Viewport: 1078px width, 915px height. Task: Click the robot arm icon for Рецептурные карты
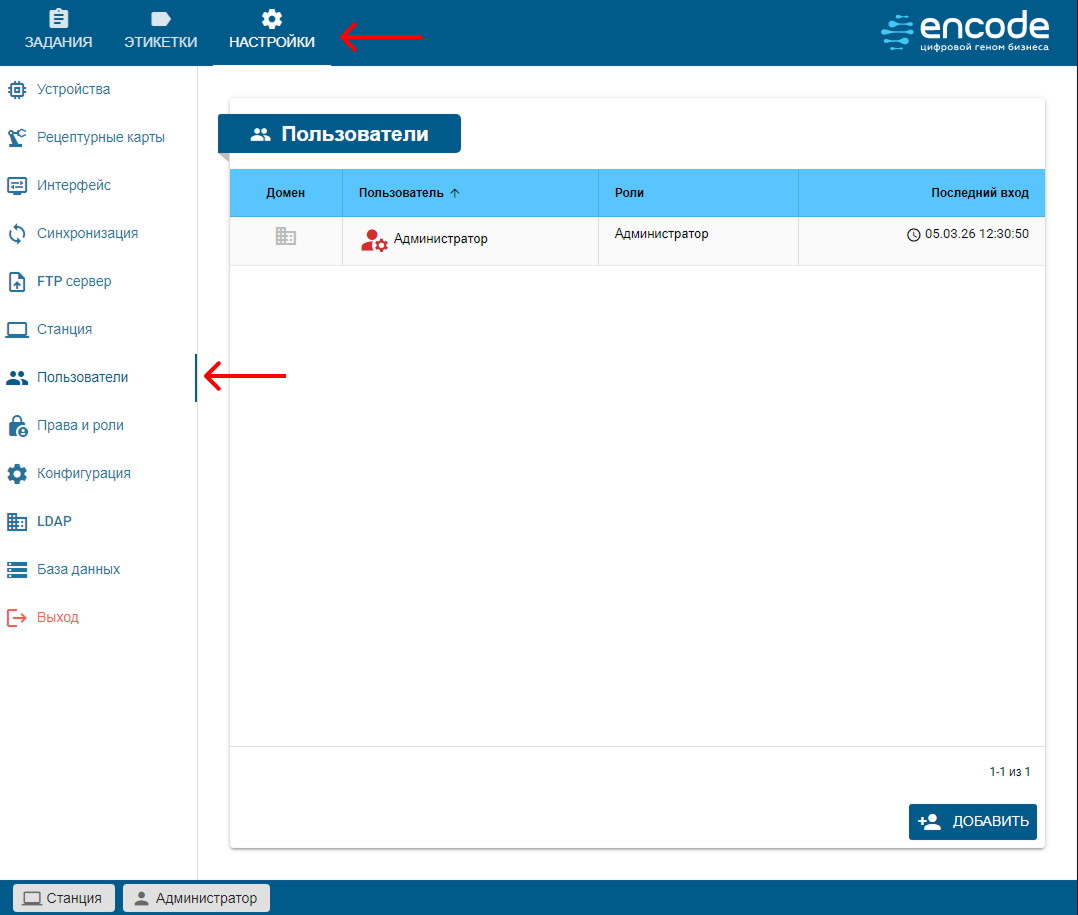17,138
